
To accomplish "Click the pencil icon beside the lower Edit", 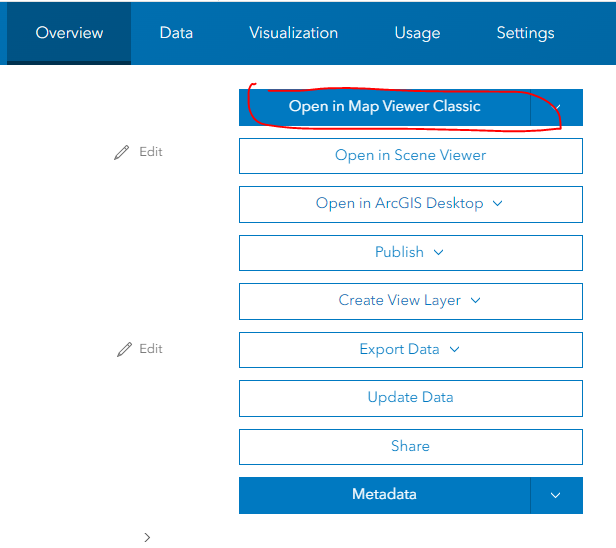I will 124,349.
